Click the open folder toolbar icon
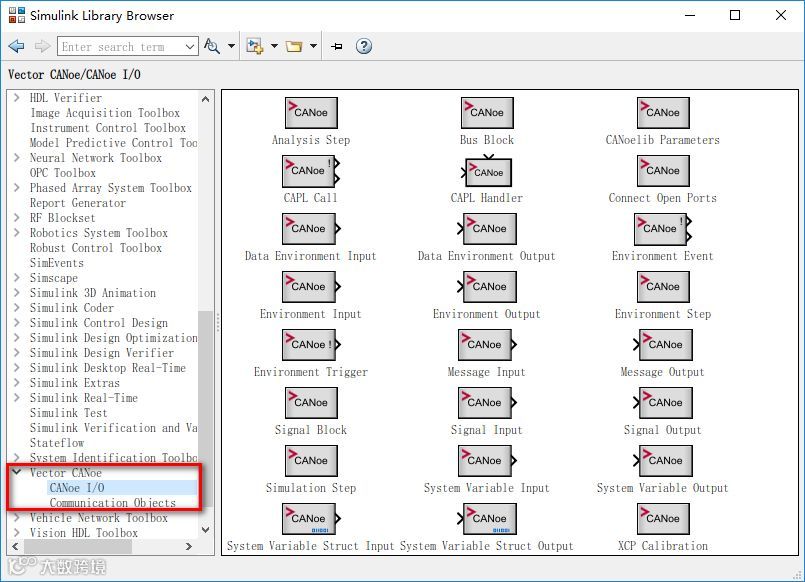805x582 pixels. coord(294,47)
